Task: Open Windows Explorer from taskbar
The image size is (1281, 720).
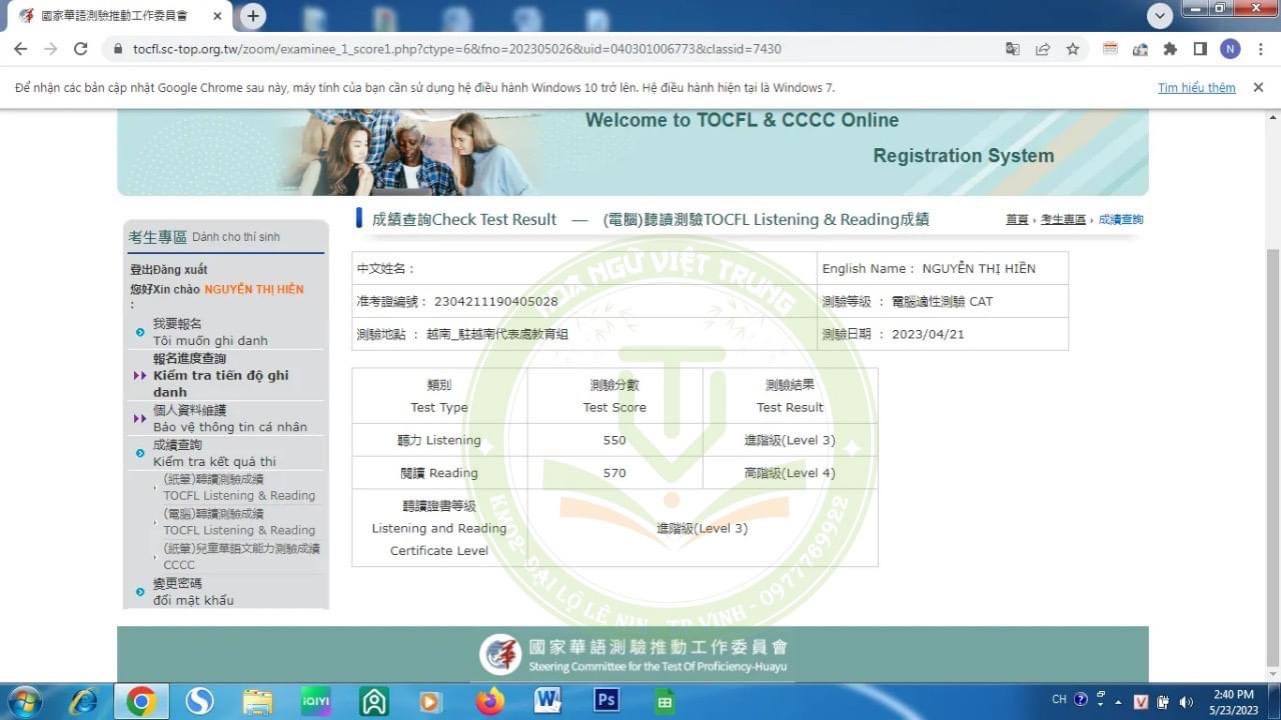Action: coord(258,702)
